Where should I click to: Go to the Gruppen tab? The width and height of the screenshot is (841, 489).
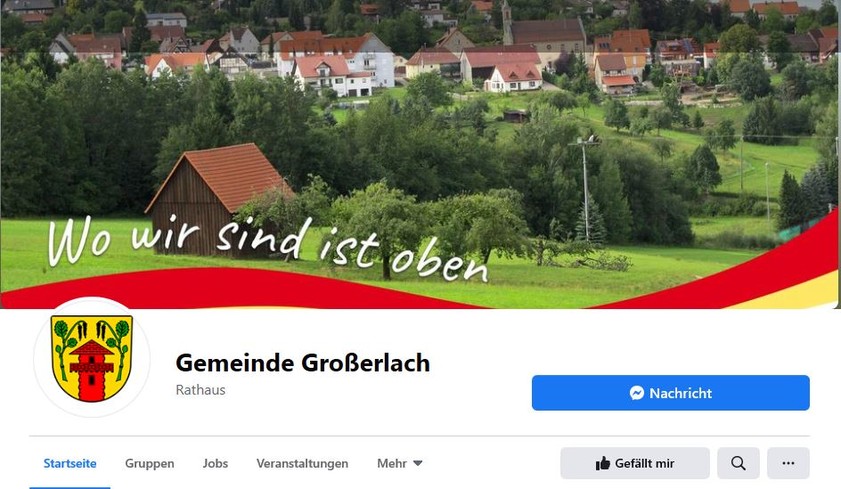(x=150, y=463)
